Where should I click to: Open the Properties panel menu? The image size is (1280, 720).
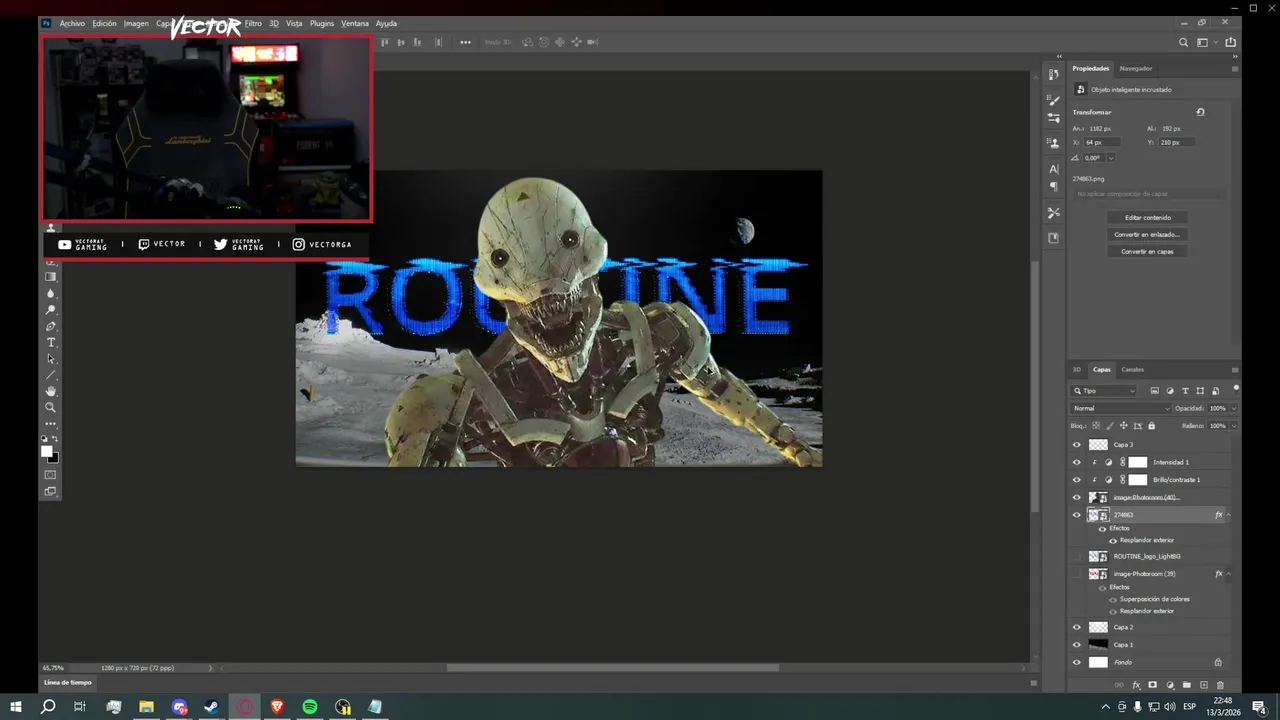click(1234, 69)
